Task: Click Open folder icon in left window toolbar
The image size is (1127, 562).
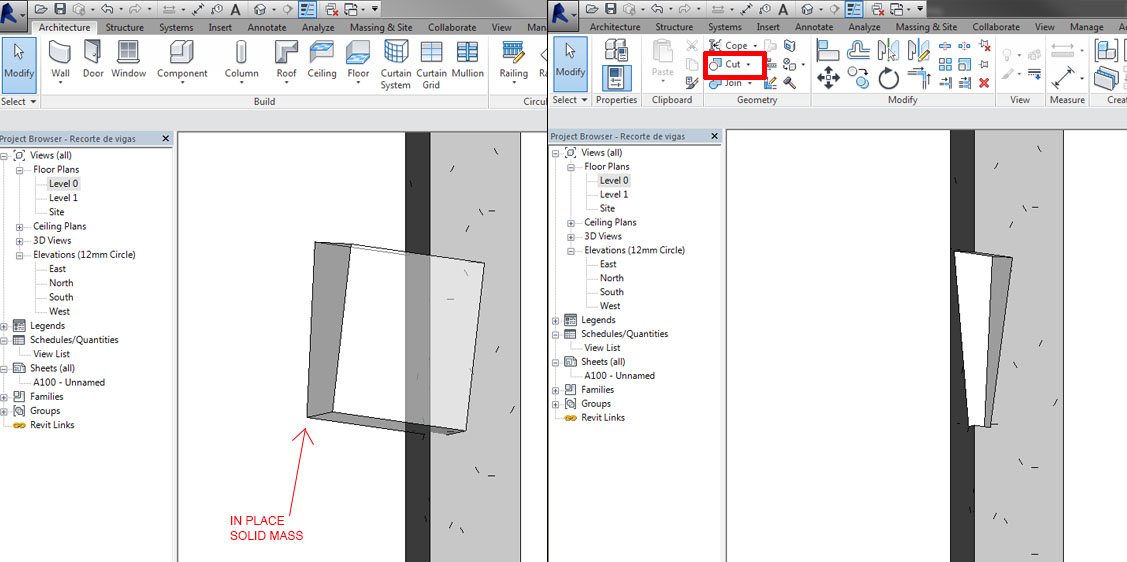Action: click(x=41, y=9)
